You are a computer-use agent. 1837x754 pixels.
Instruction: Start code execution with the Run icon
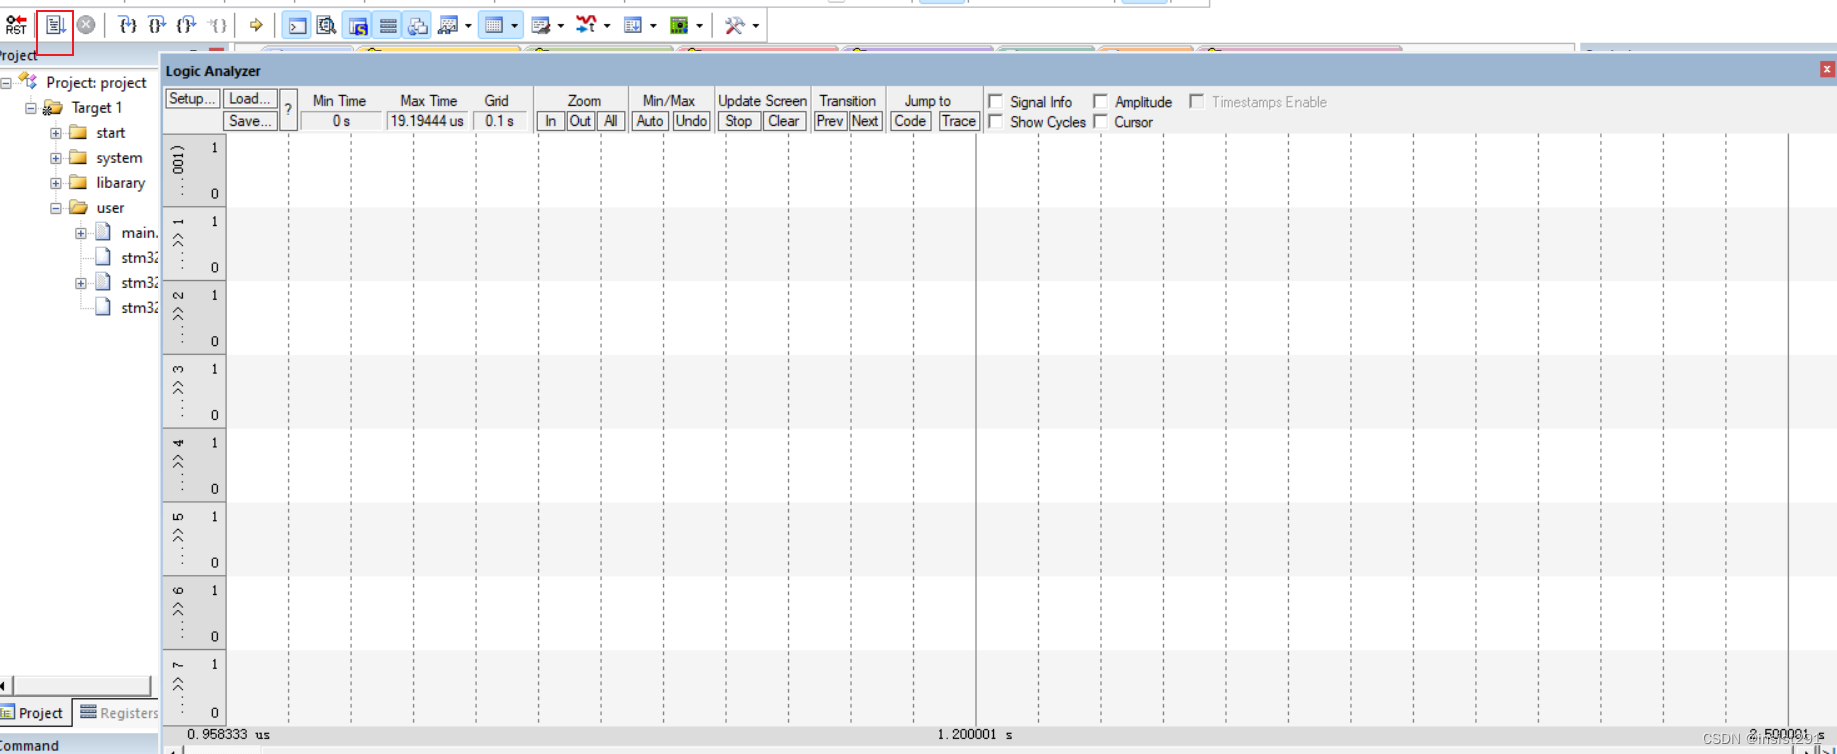(55, 25)
